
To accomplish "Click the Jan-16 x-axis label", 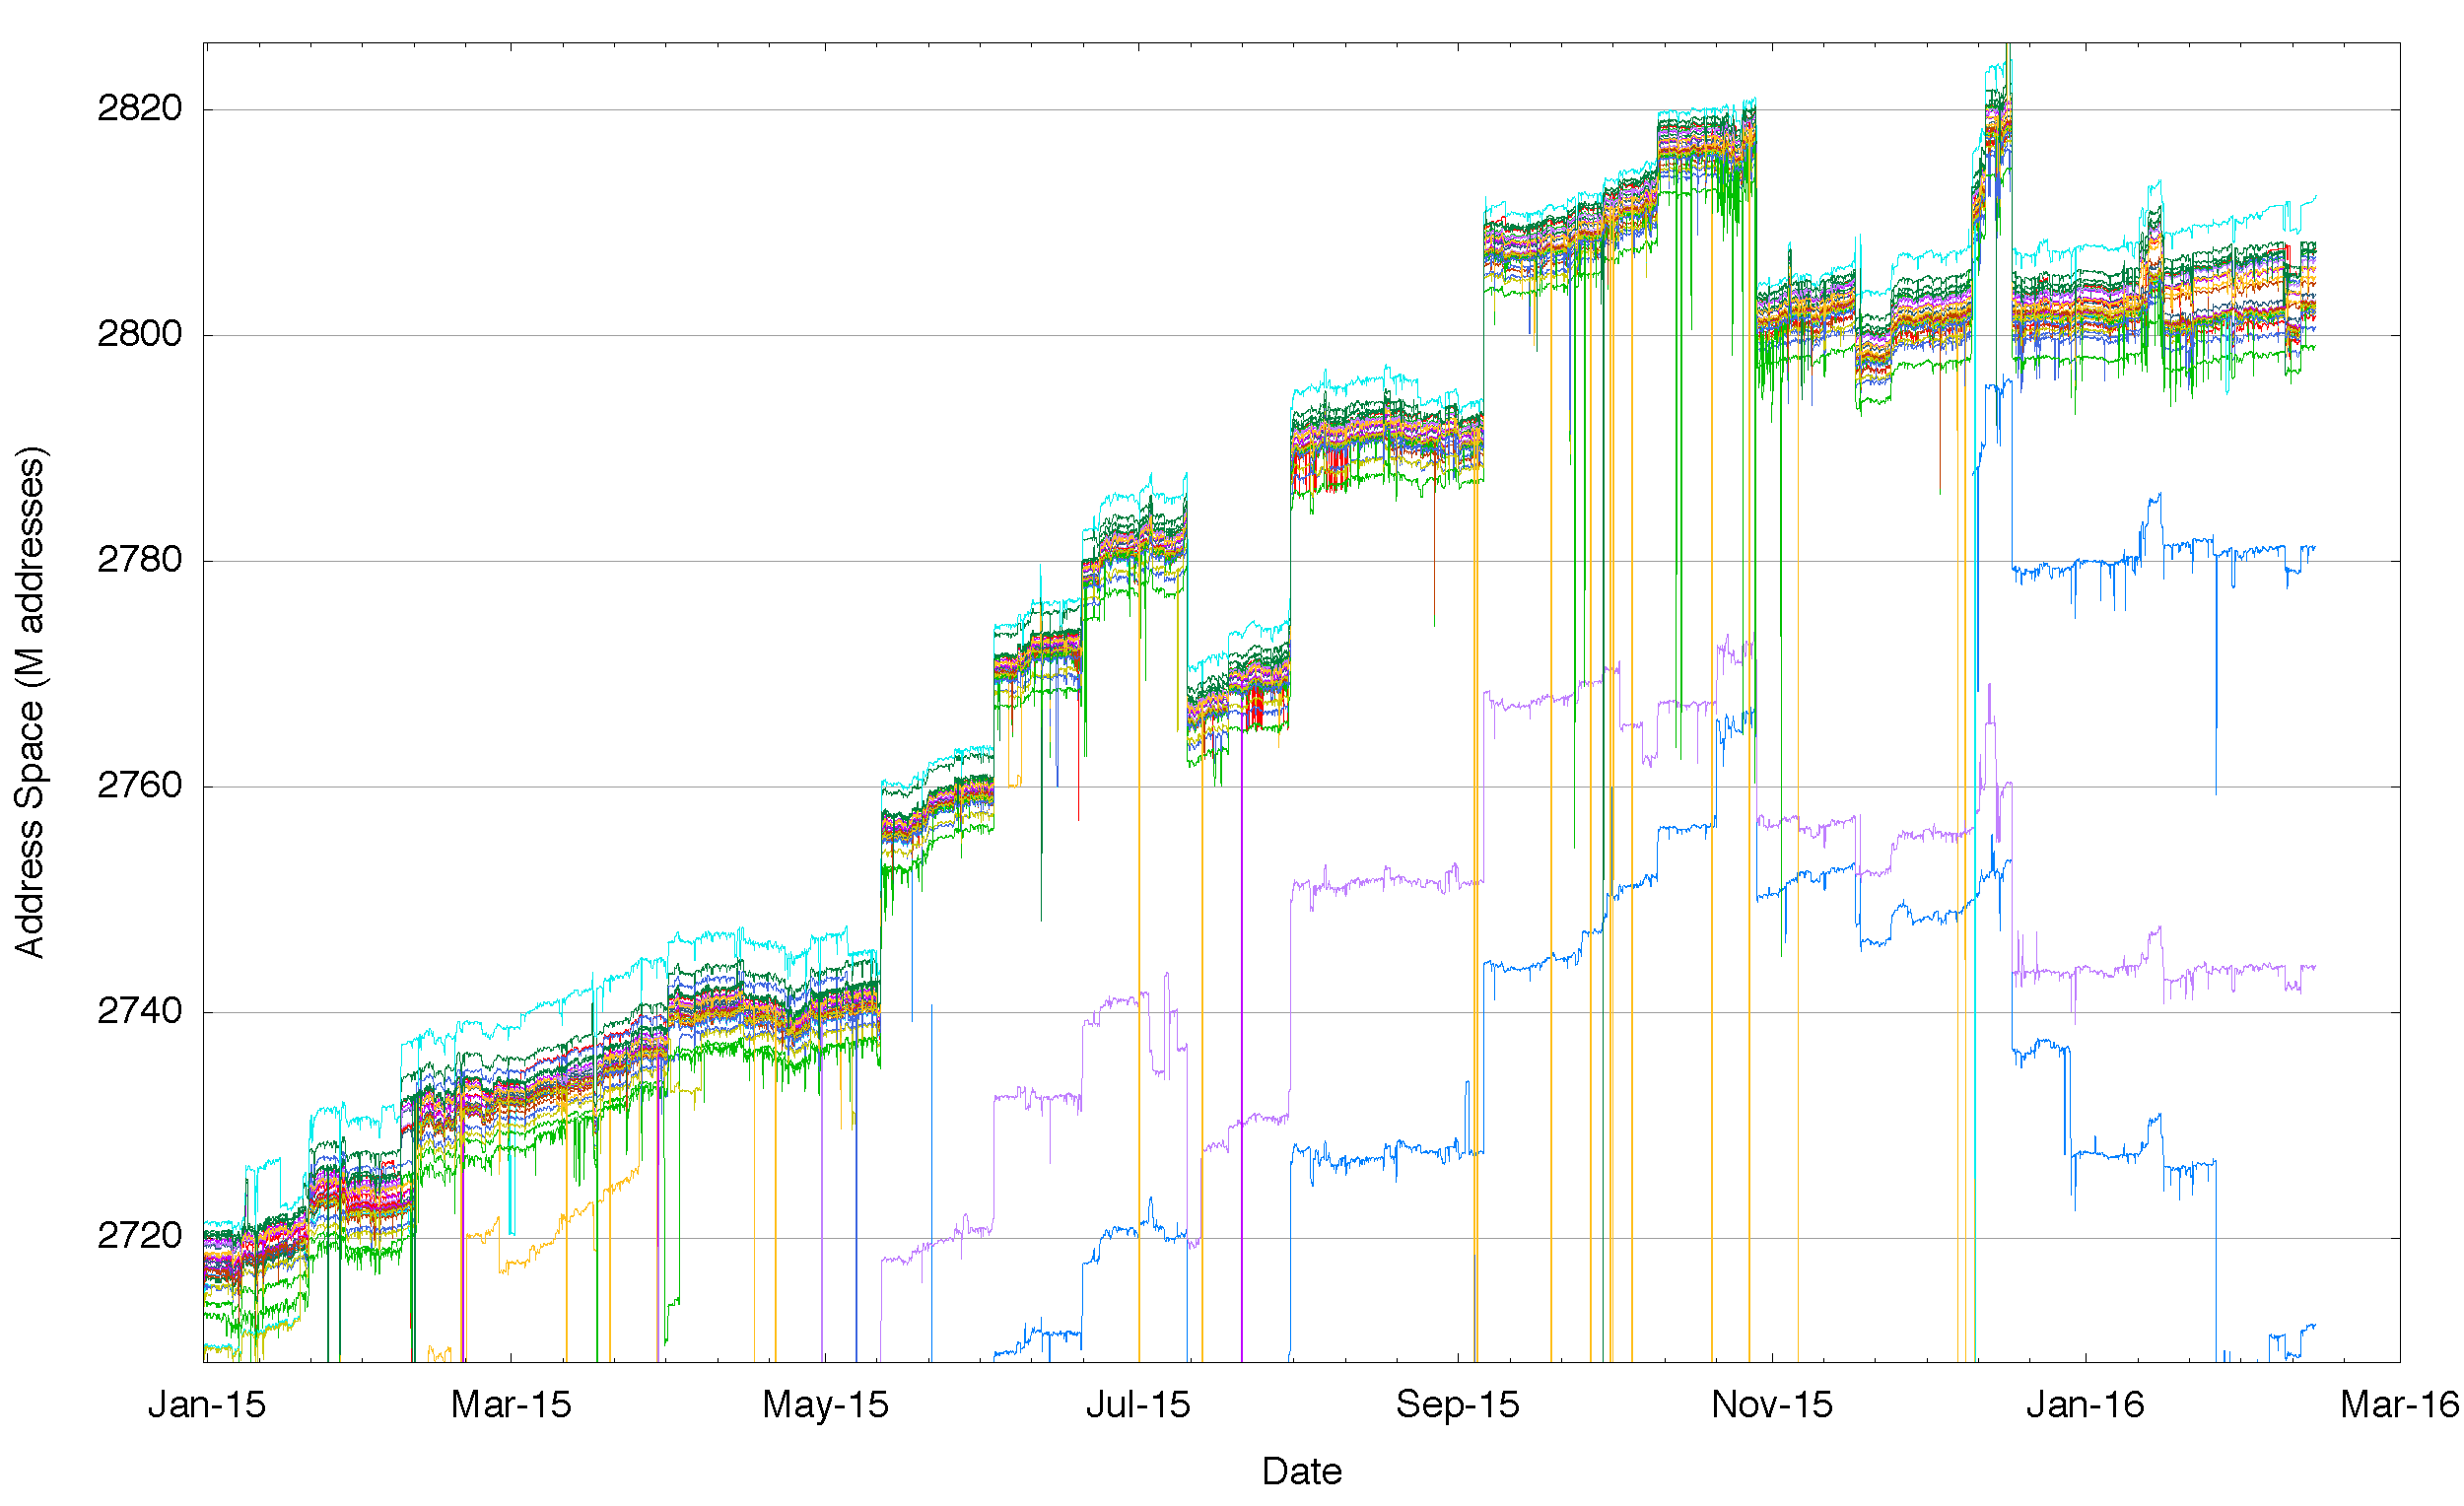I will pyautogui.click(x=2085, y=1405).
